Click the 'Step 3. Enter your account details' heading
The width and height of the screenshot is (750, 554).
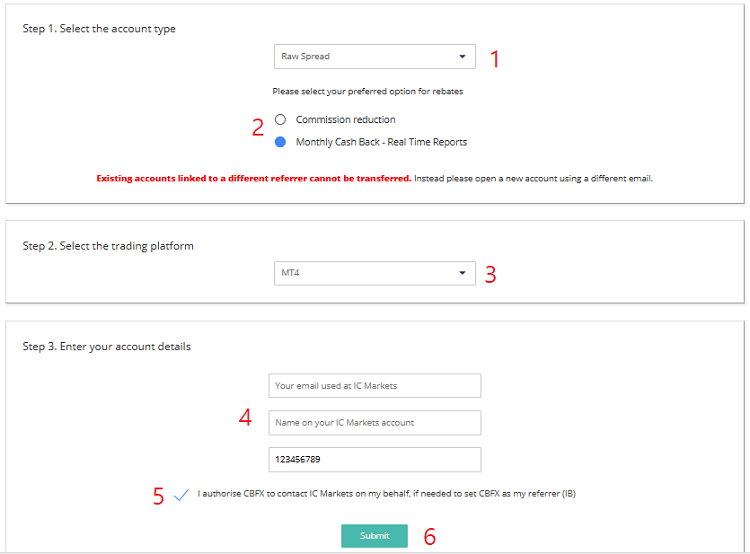106,347
